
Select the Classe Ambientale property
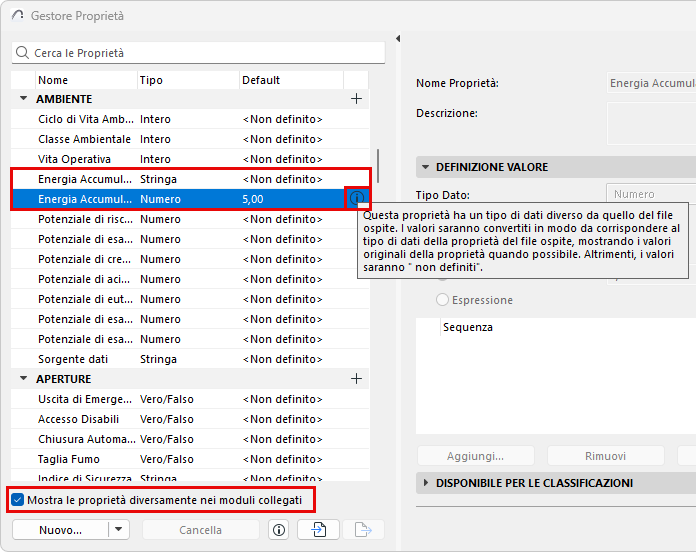[190, 139]
